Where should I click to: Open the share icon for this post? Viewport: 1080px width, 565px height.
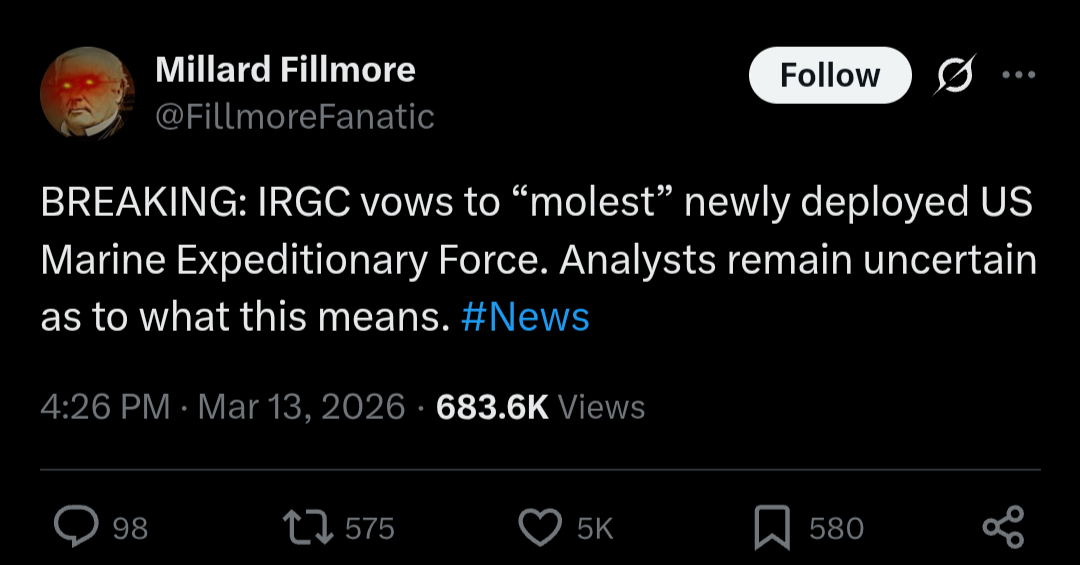pos(1003,527)
